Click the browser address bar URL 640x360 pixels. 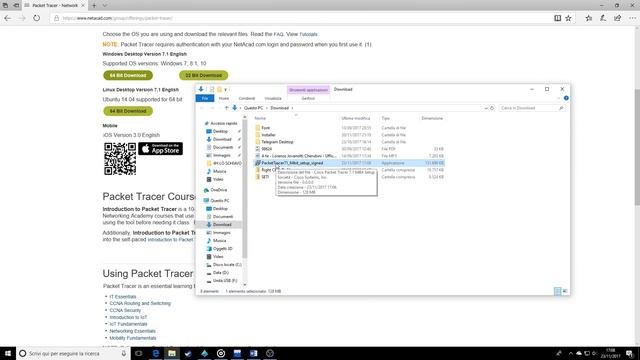pyautogui.click(x=117, y=18)
